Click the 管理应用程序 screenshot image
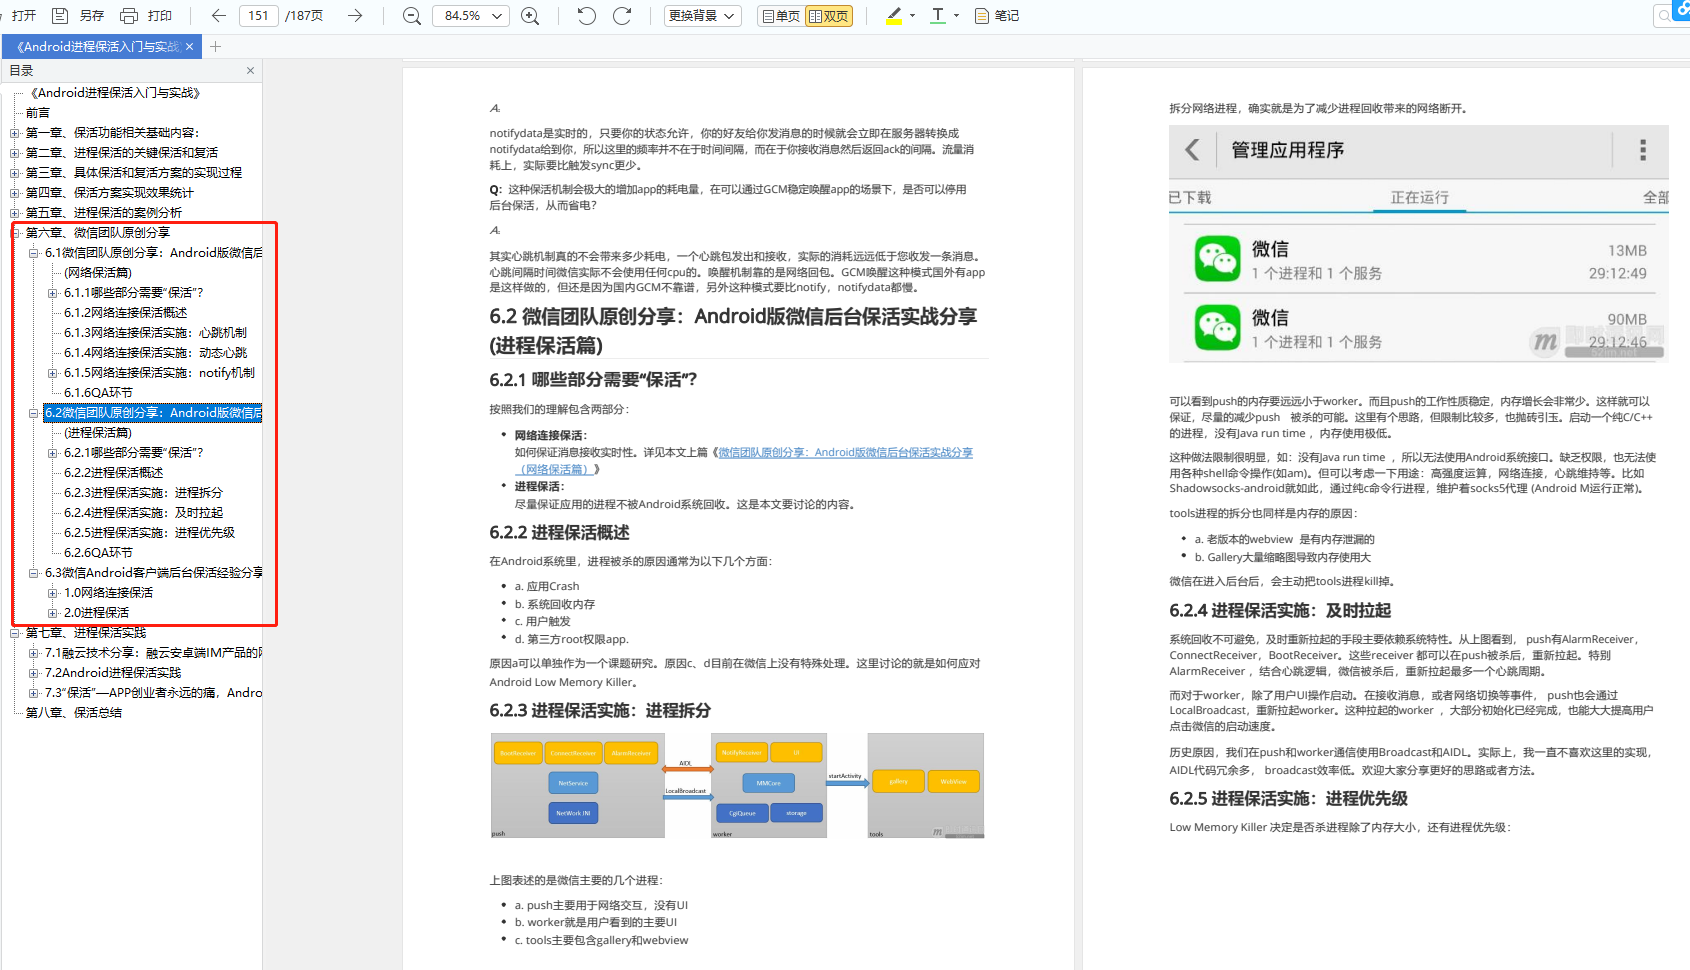The width and height of the screenshot is (1690, 970). coord(1418,244)
